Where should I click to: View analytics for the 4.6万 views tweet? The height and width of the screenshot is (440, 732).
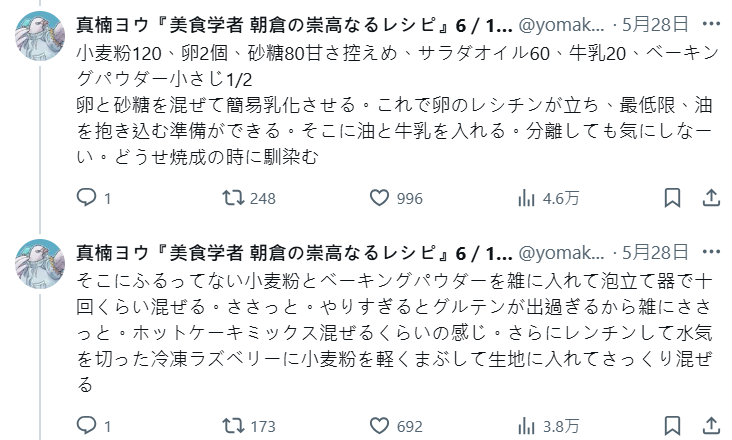tap(527, 198)
